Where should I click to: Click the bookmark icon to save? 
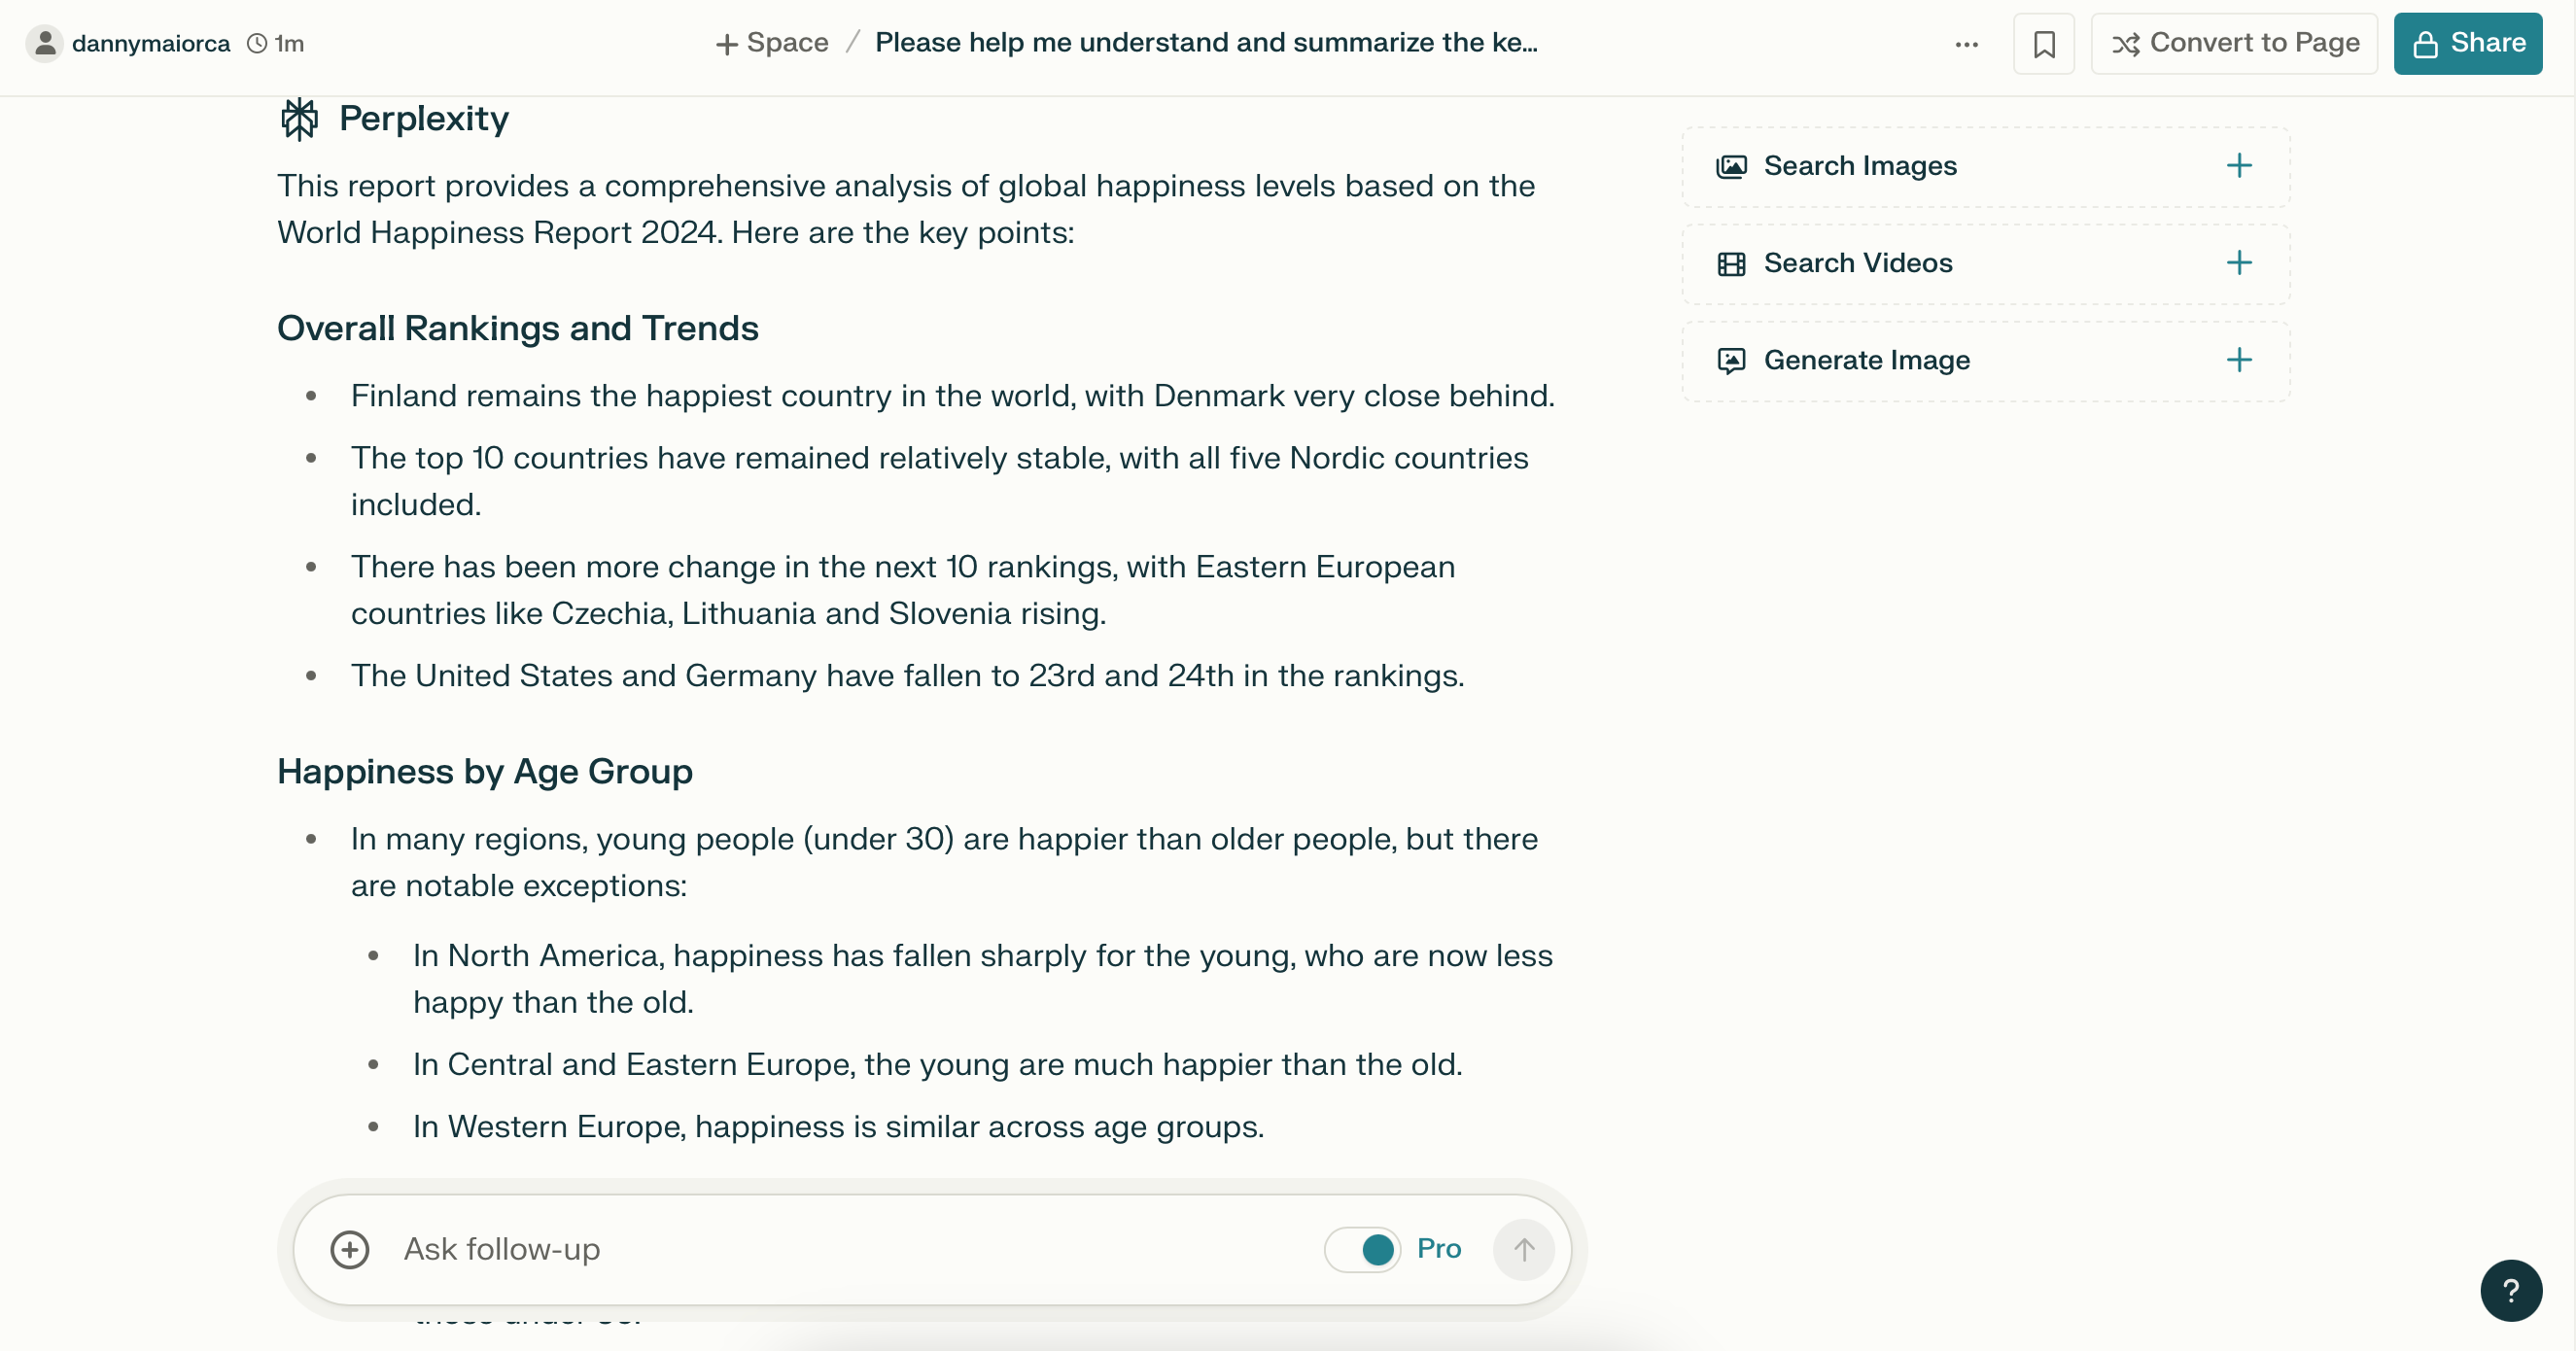[2044, 43]
